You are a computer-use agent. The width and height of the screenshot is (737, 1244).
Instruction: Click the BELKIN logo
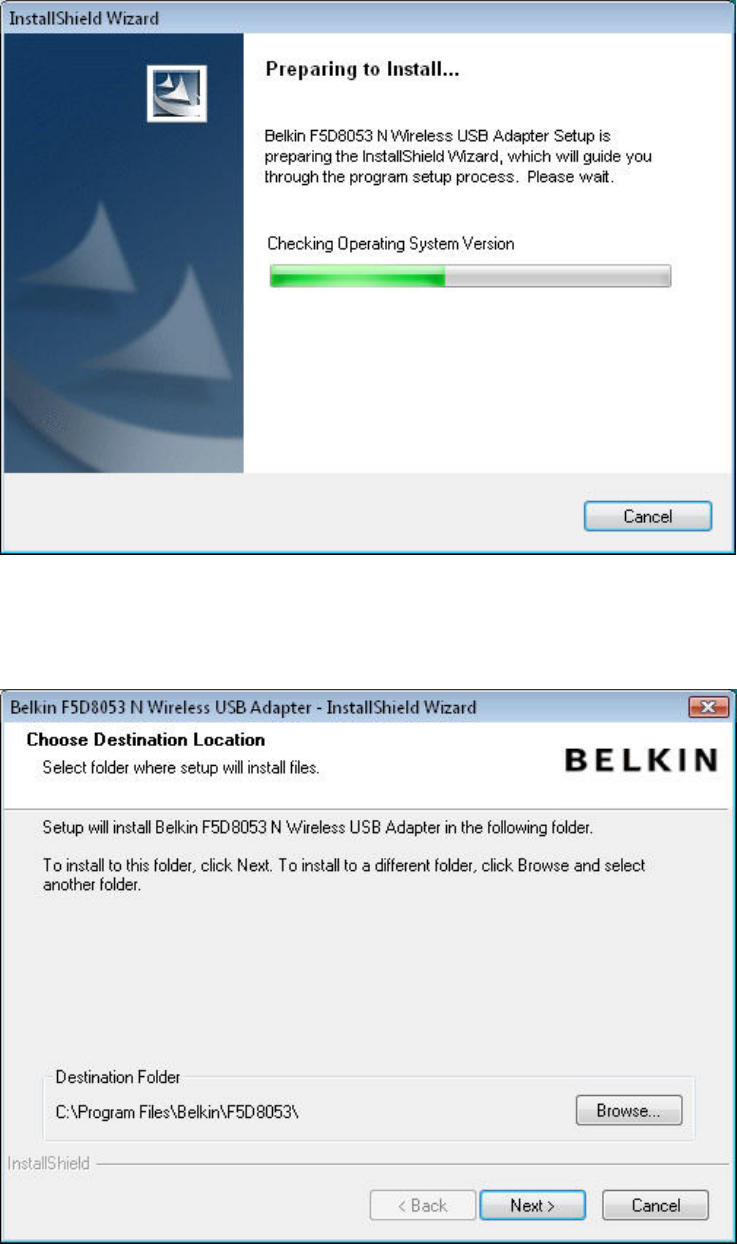click(x=641, y=761)
